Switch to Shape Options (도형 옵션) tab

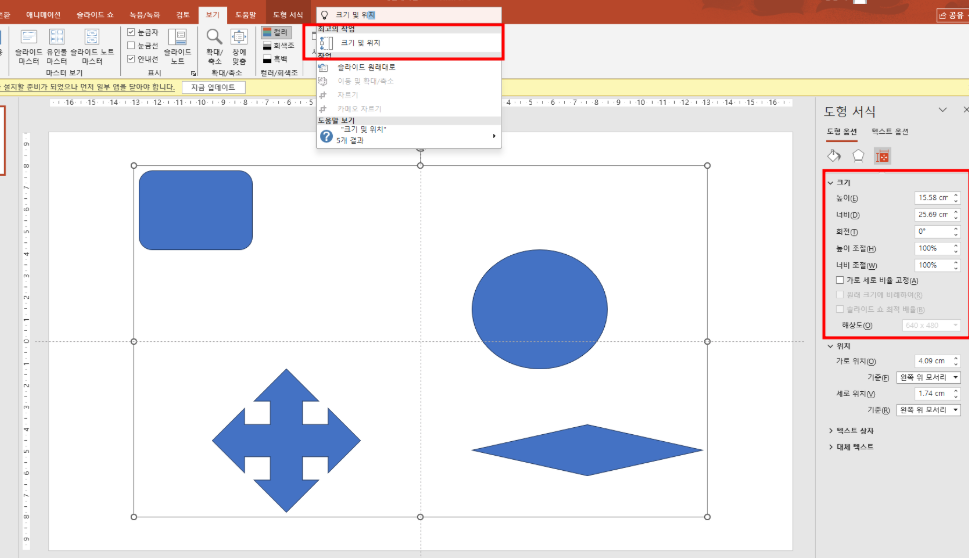coord(842,132)
